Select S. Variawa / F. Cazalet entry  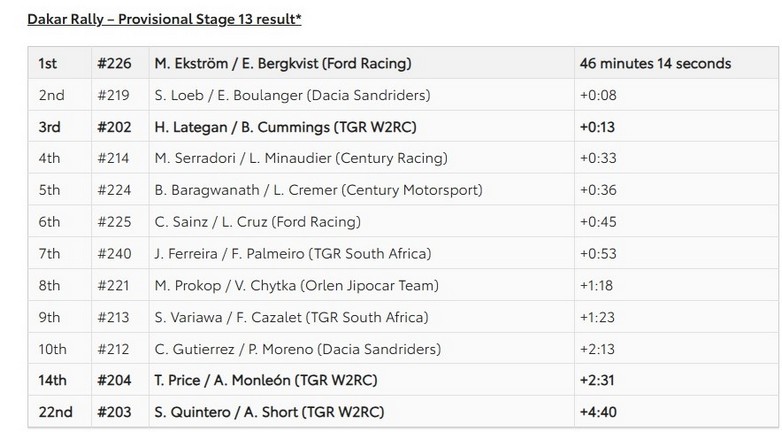point(291,318)
